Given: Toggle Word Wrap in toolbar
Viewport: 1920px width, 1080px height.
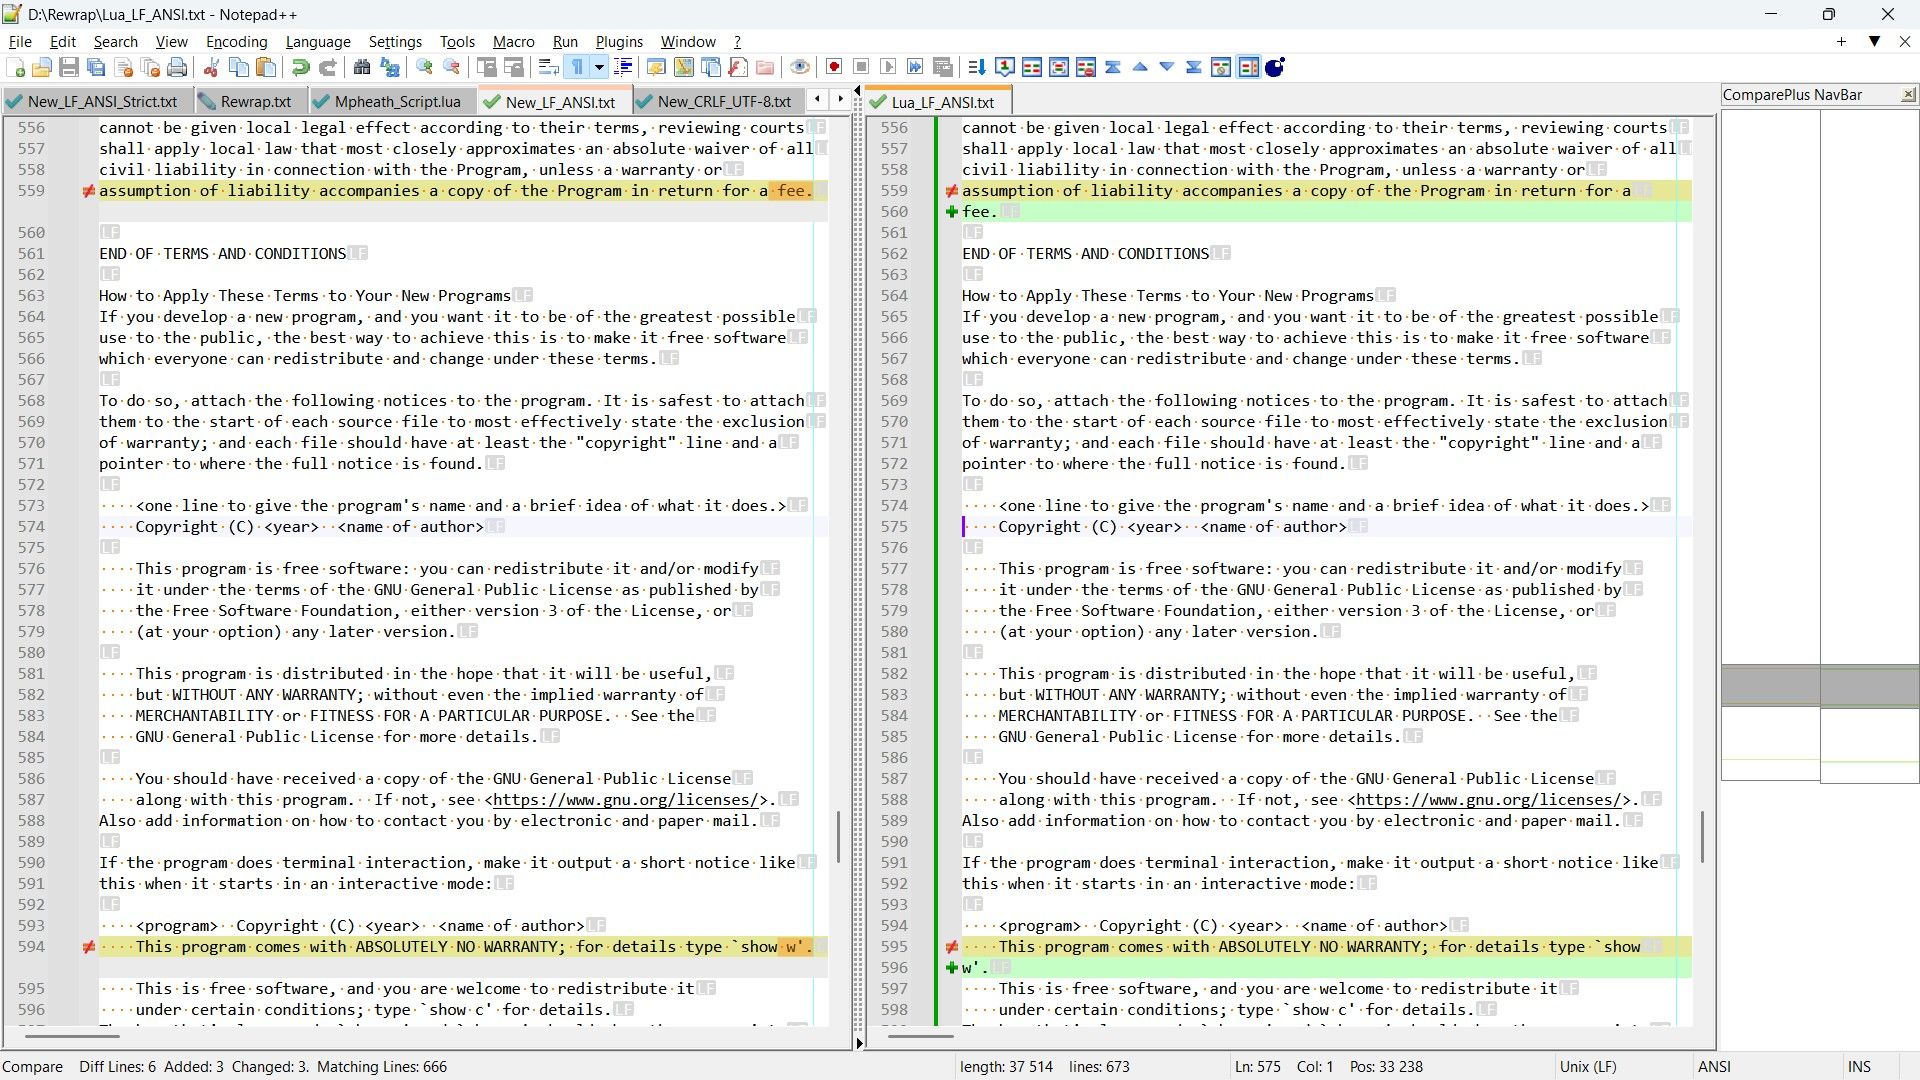Looking at the screenshot, I should pyautogui.click(x=548, y=67).
